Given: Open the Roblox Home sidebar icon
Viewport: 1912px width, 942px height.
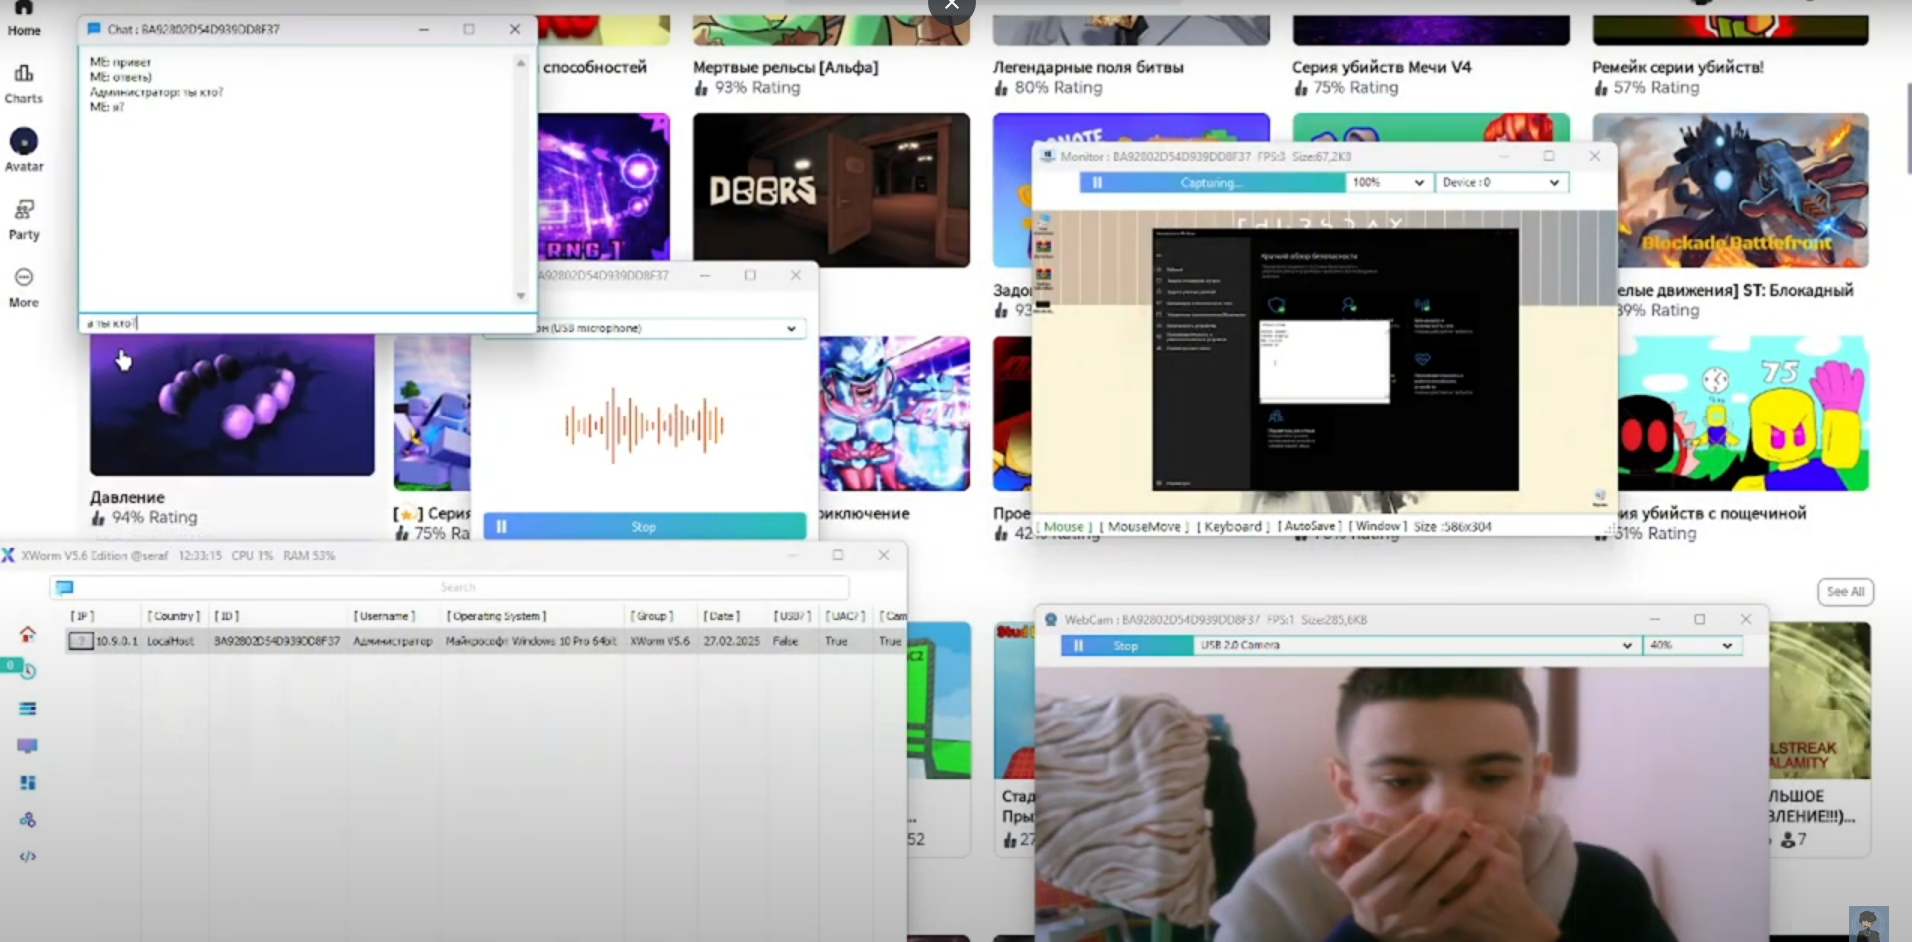Looking at the screenshot, I should point(24,8).
